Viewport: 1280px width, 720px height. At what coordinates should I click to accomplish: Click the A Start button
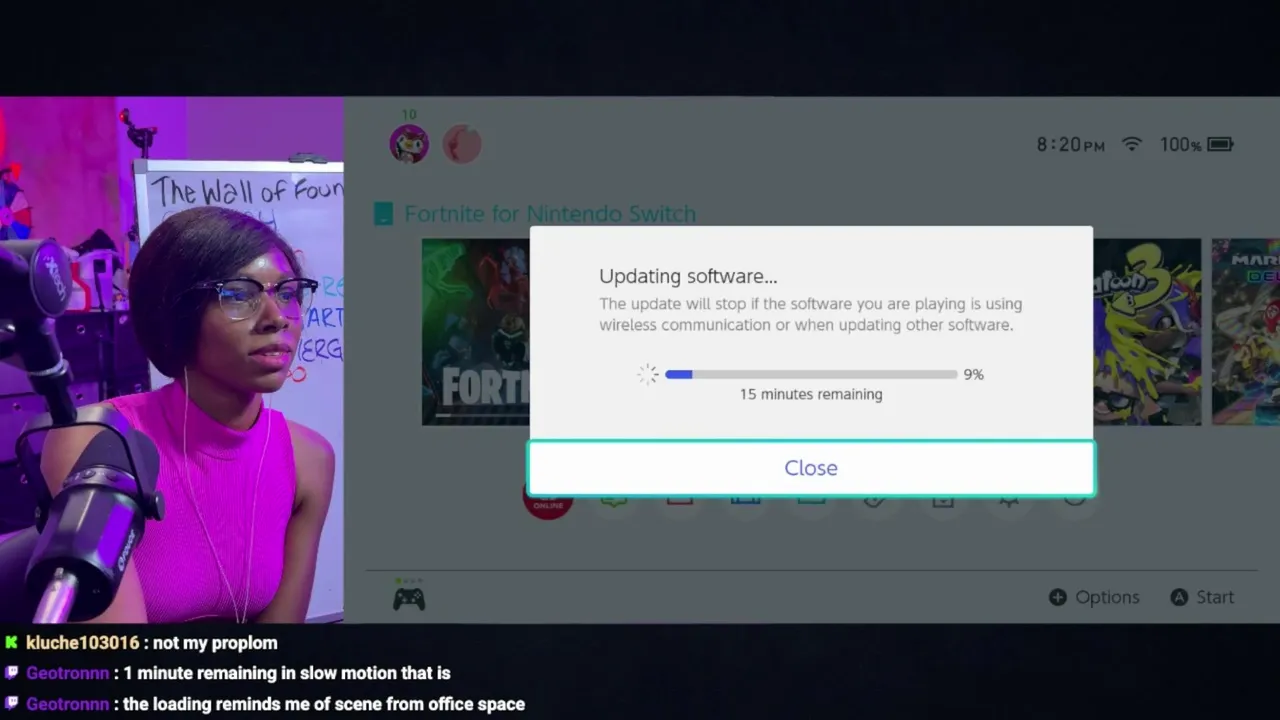(x=1202, y=597)
